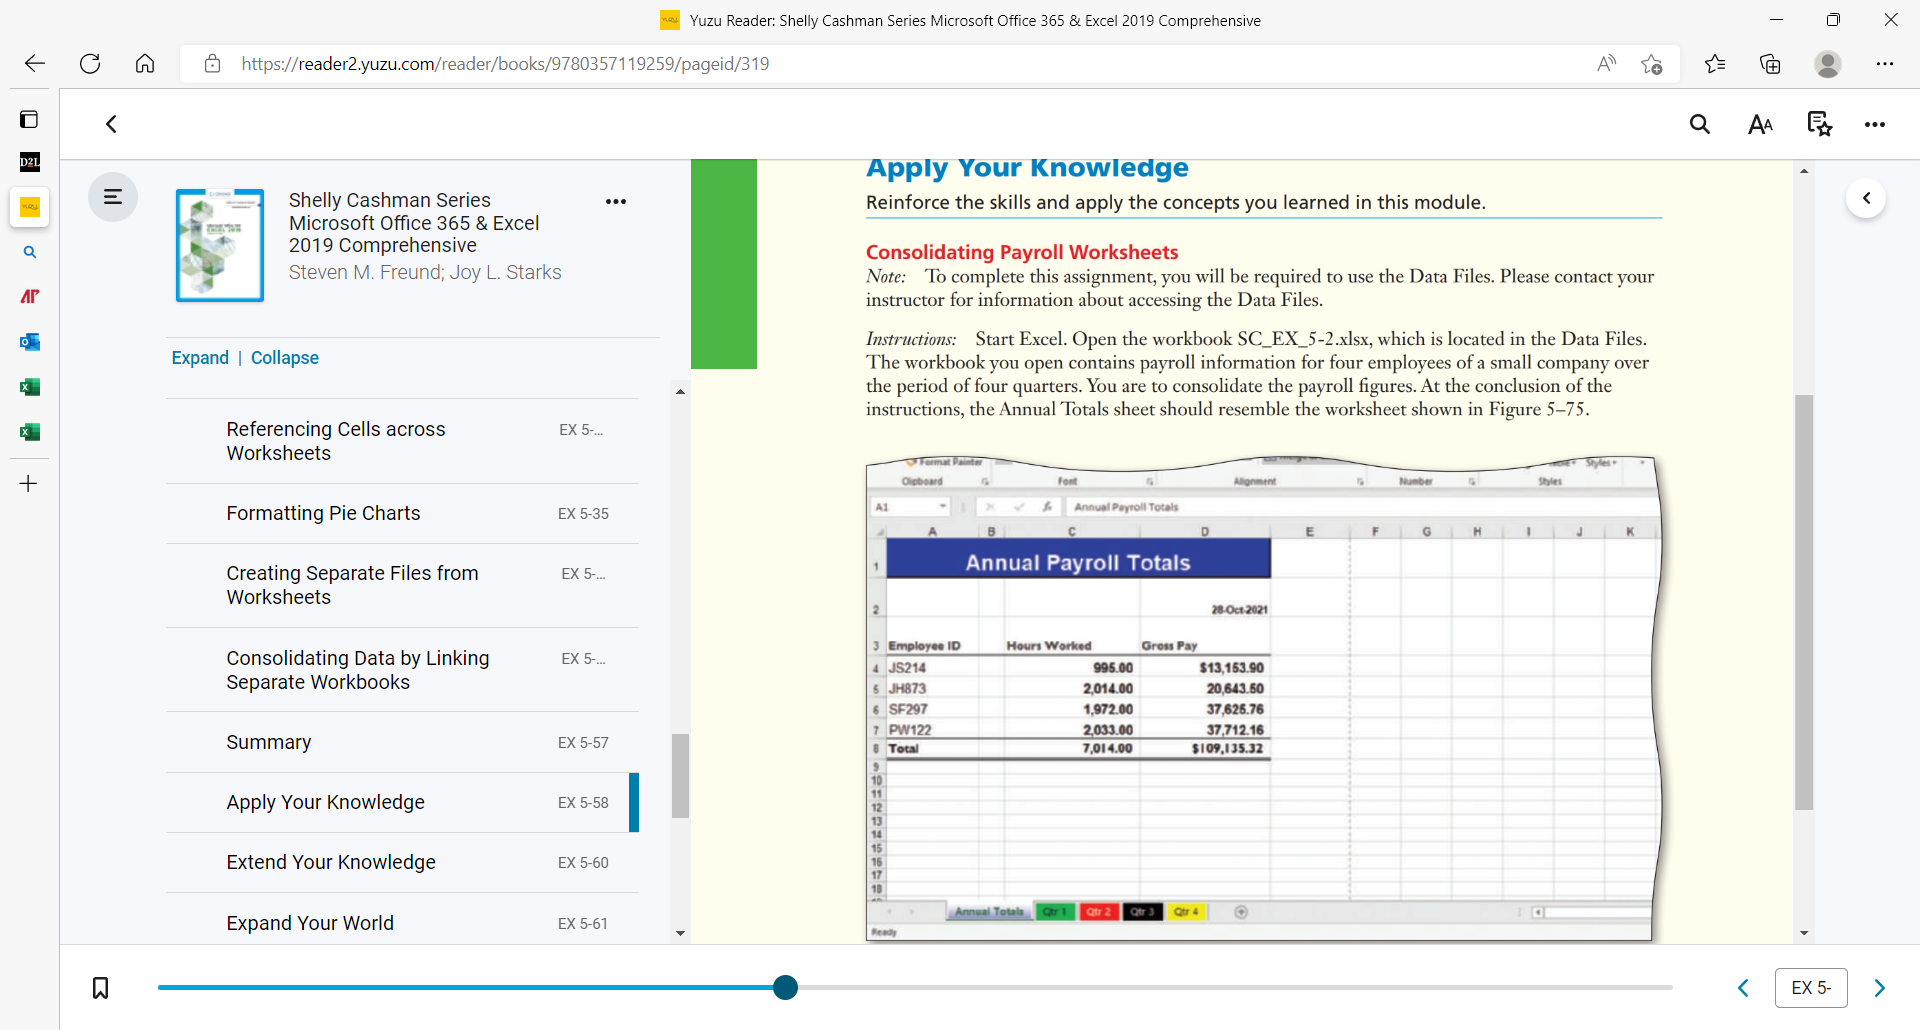The image size is (1920, 1030).
Task: Search the book with magnifier icon
Action: [1700, 124]
